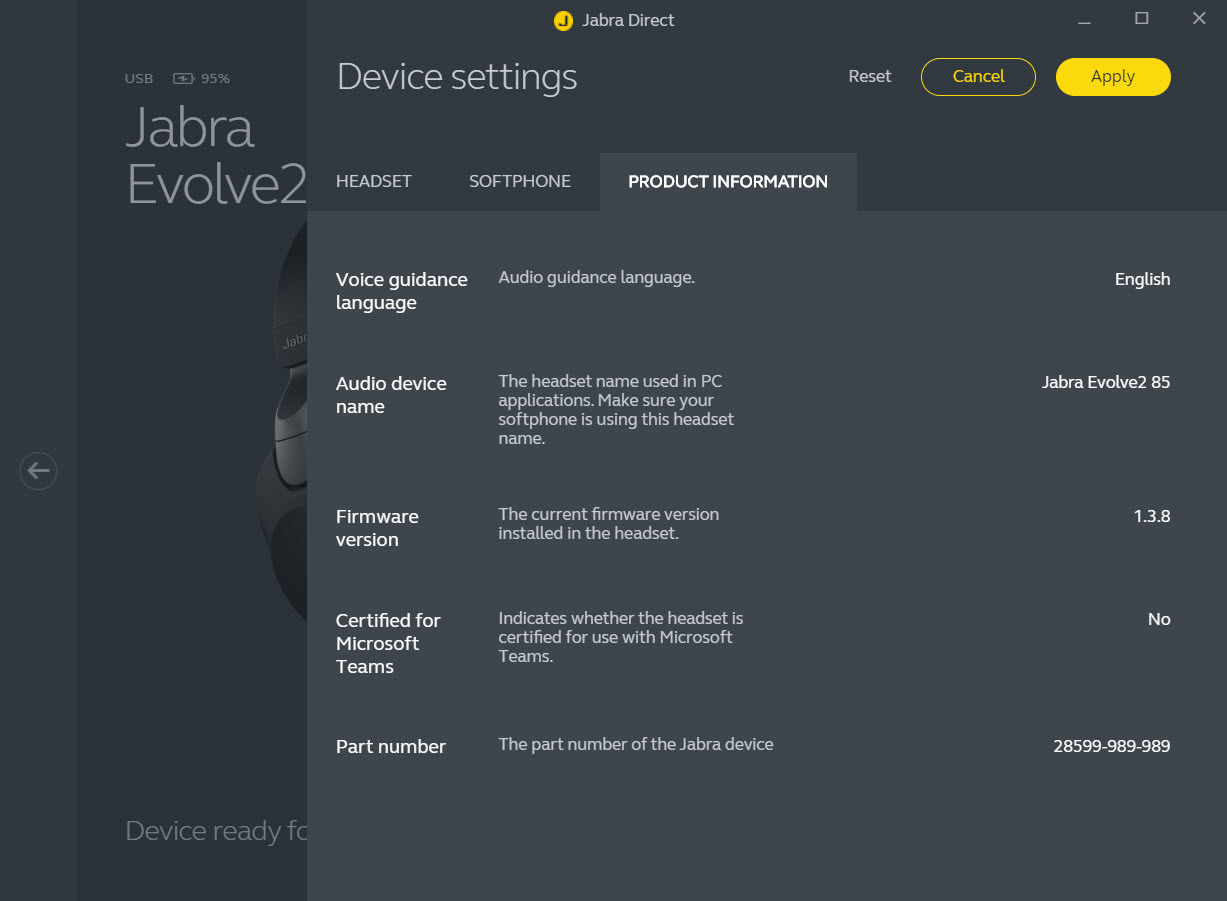Click the Device settings heading
1227x901 pixels.
click(x=457, y=77)
